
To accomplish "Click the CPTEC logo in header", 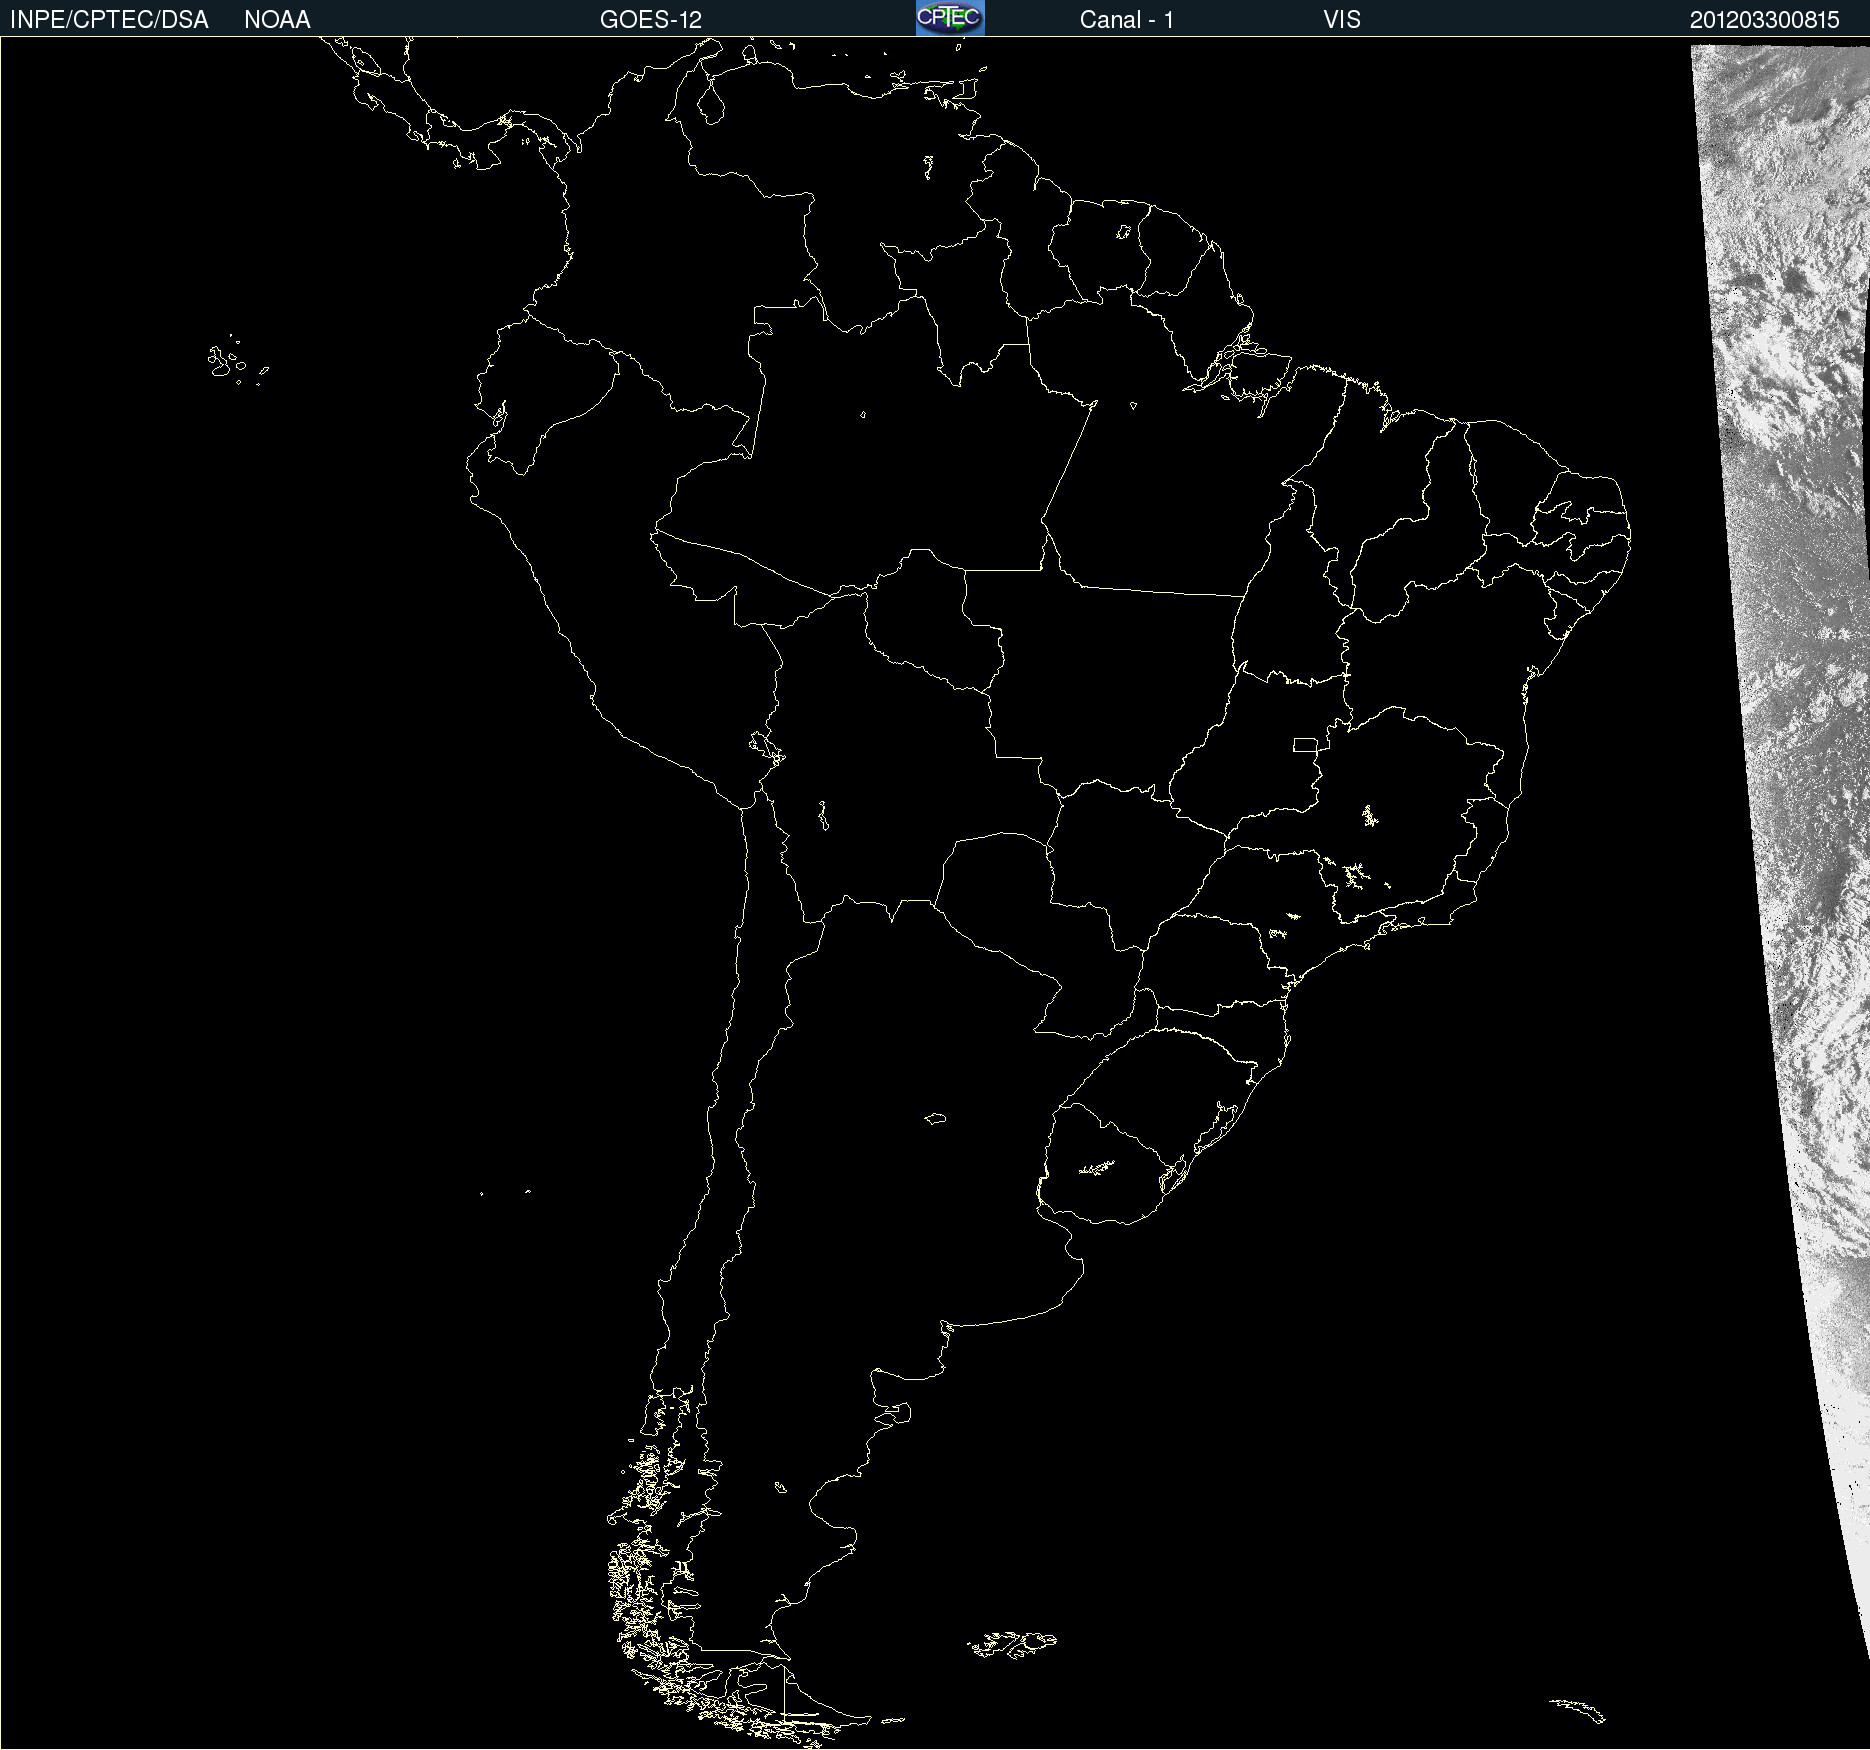I will [x=950, y=18].
